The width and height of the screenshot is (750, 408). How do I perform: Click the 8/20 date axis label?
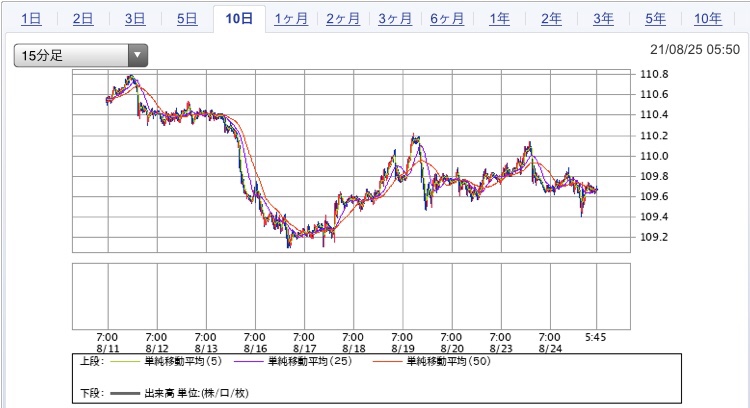click(x=452, y=349)
